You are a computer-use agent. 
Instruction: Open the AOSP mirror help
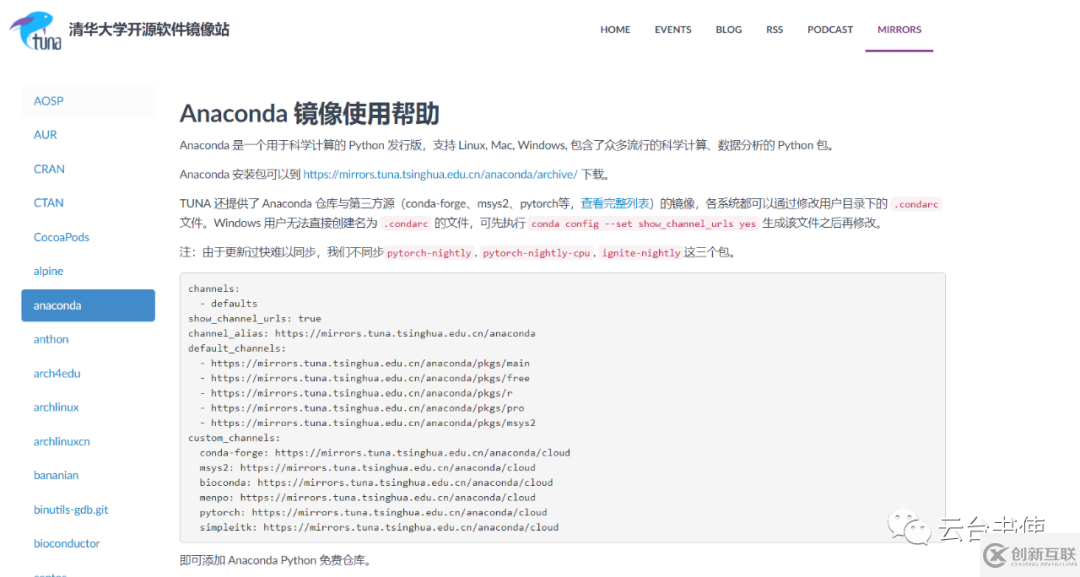[x=88, y=101]
